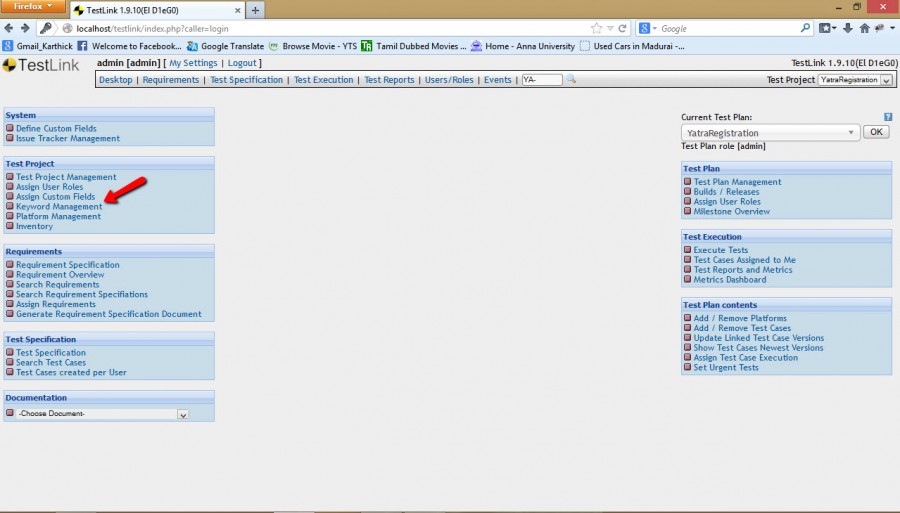The height and width of the screenshot is (513, 900).
Task: Open Platform Management
Action: coord(59,216)
